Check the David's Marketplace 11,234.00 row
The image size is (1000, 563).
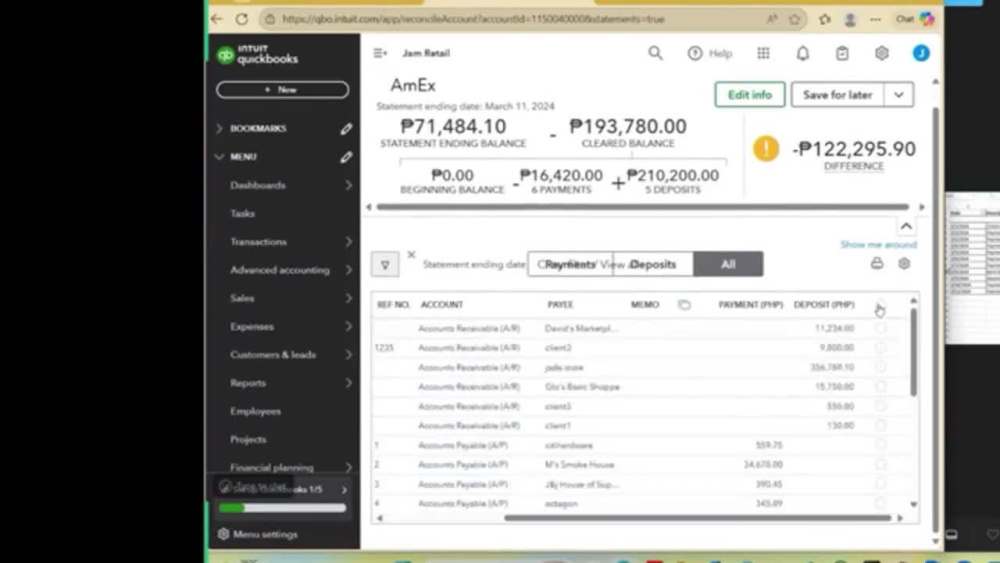880,328
